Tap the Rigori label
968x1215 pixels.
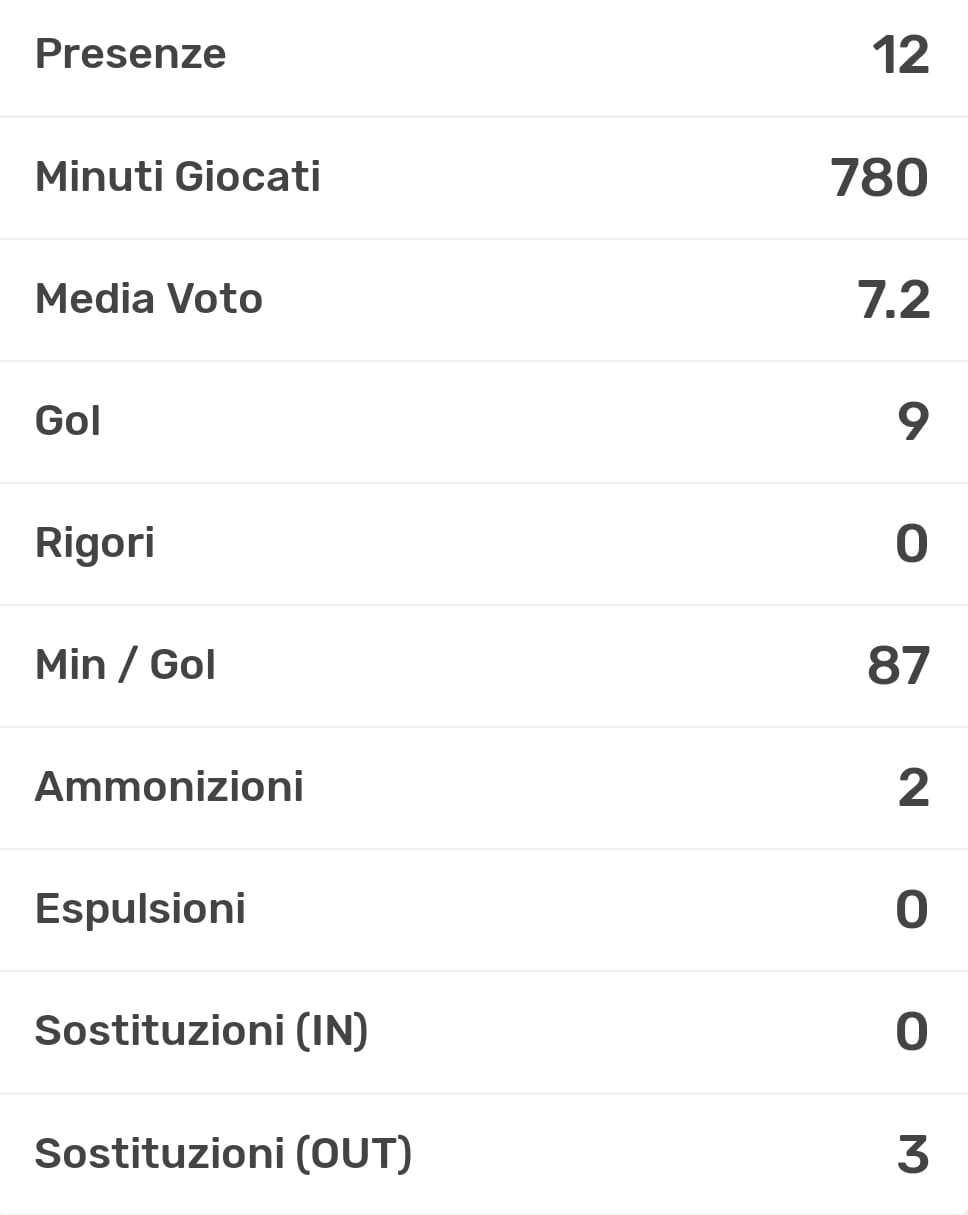point(94,543)
